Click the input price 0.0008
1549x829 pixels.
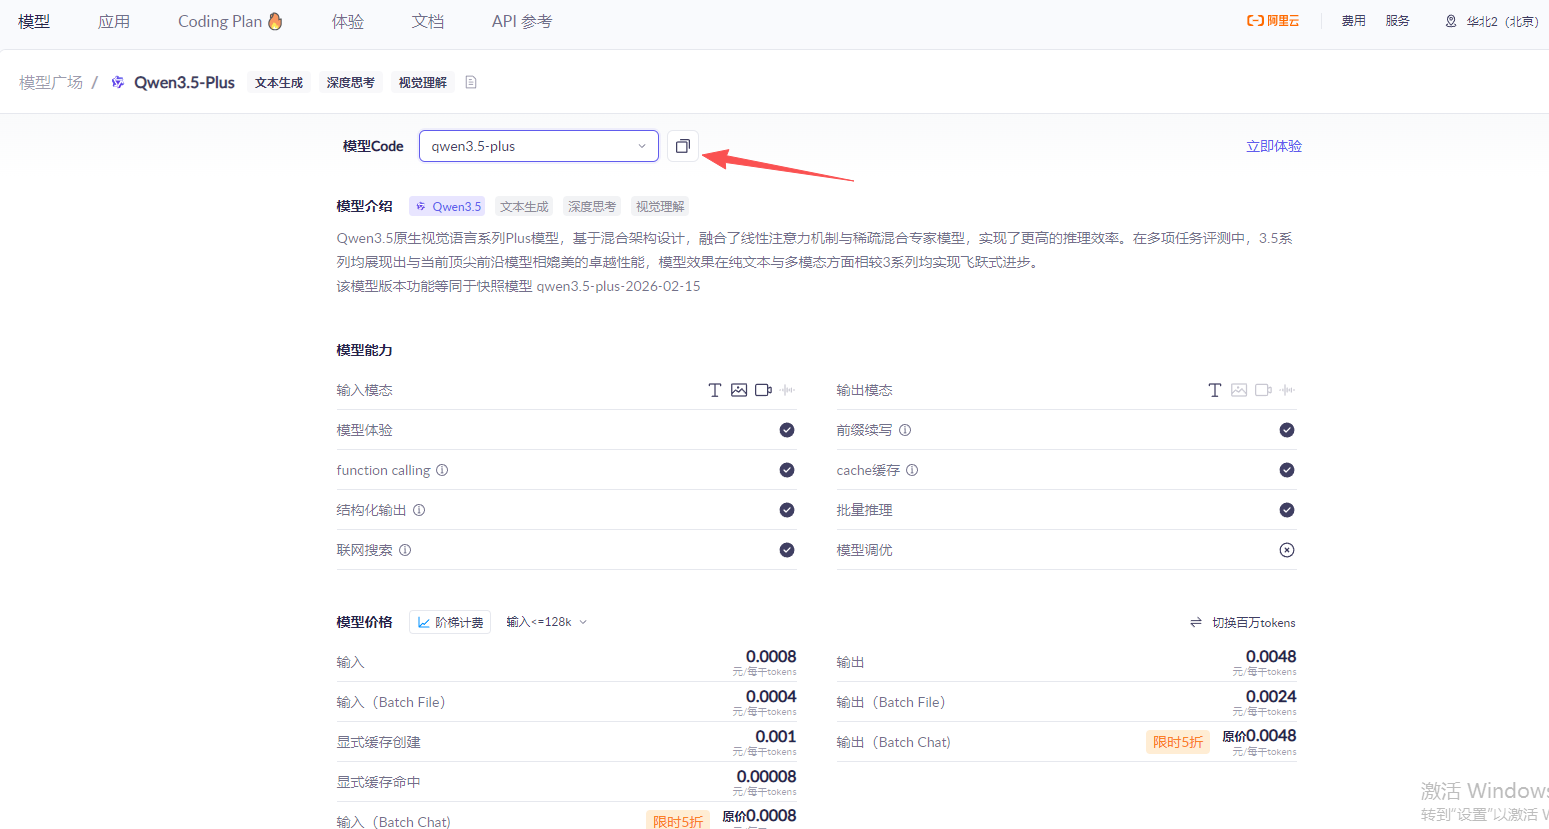coord(771,657)
